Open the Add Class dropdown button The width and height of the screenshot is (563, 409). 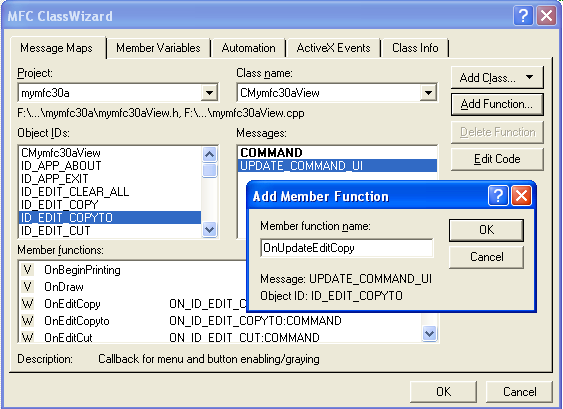(497, 78)
